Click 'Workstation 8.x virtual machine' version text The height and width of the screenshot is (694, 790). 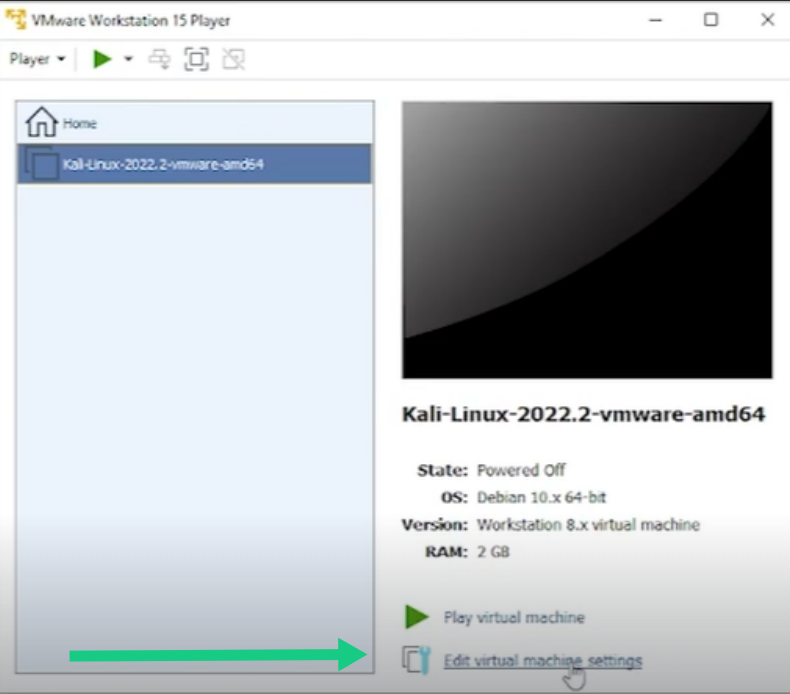(x=588, y=525)
